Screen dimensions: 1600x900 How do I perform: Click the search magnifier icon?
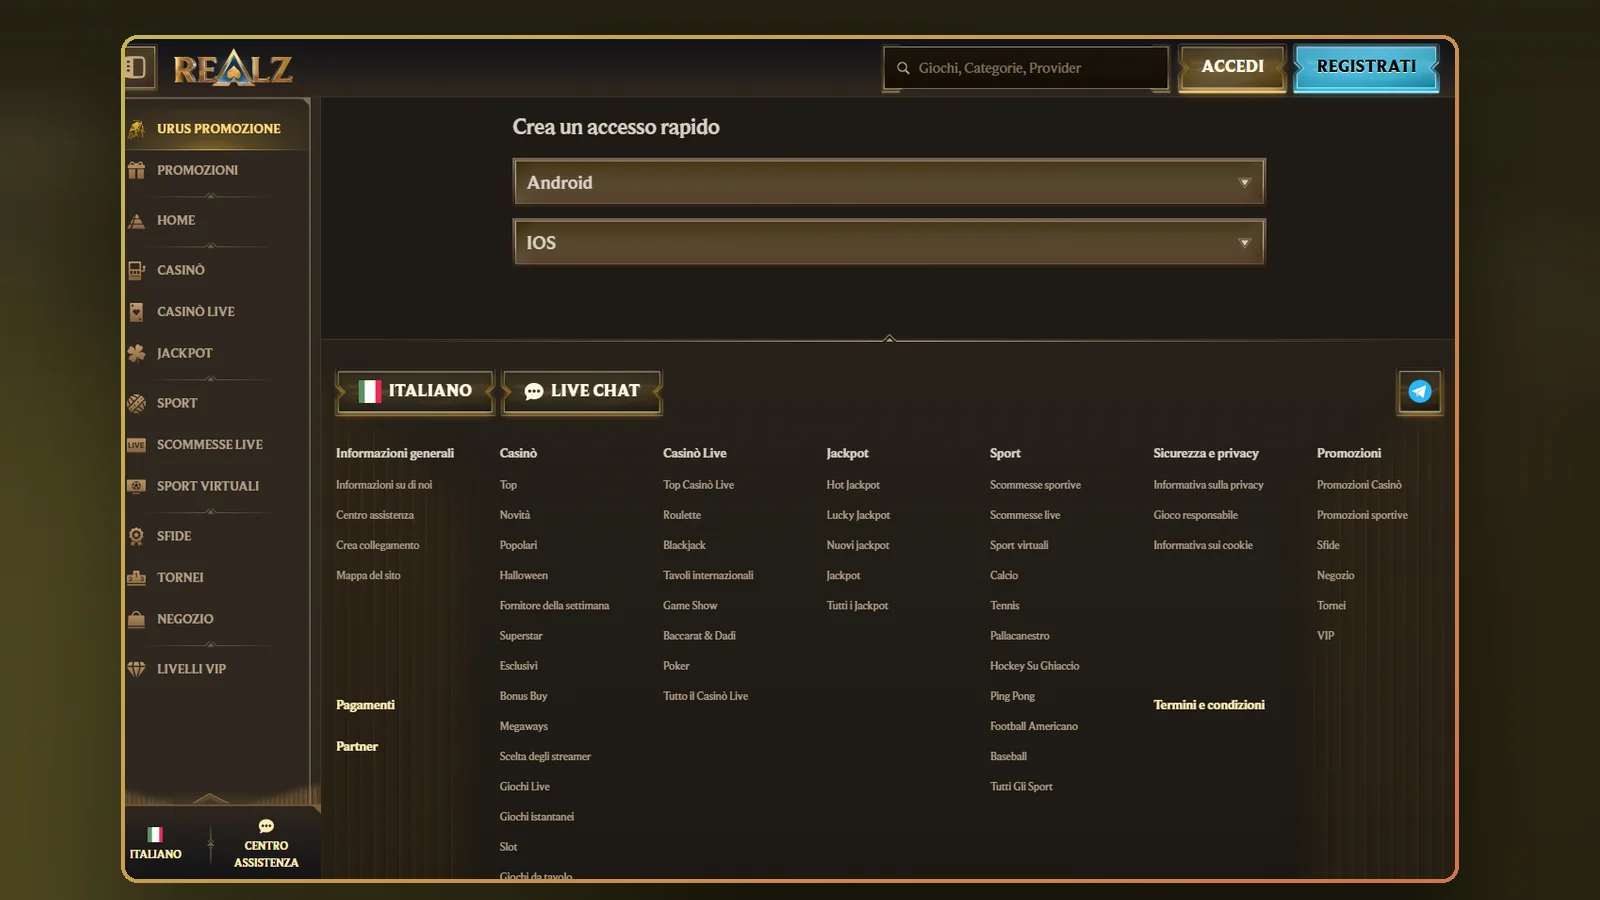tap(903, 68)
